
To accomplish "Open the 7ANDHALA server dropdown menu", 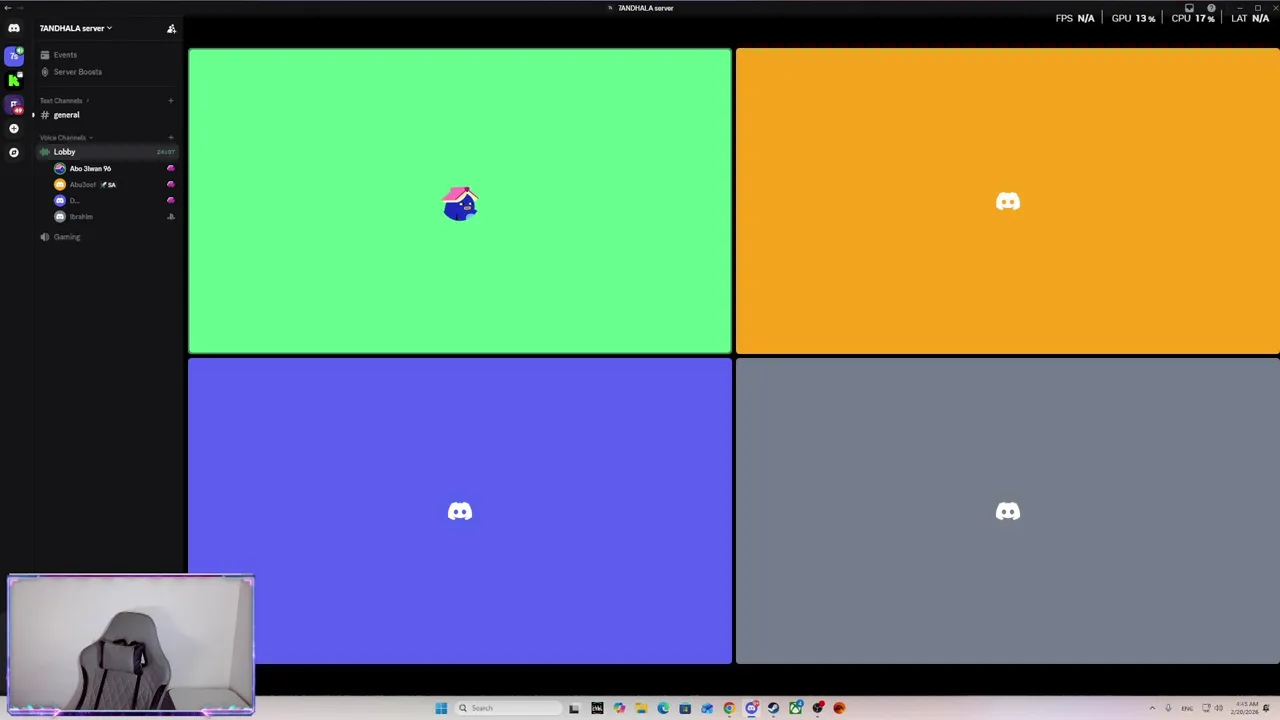I will coord(76,28).
